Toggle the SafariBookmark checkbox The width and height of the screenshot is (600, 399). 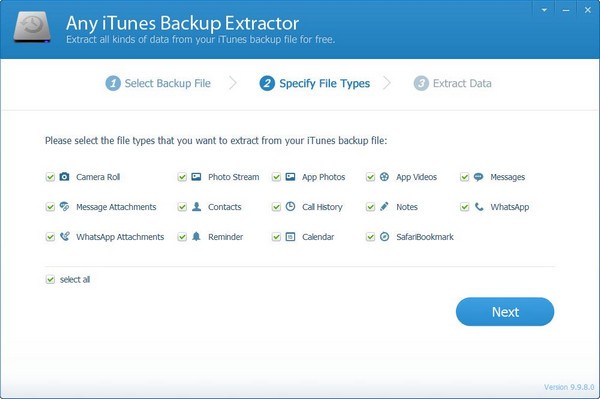click(x=370, y=237)
